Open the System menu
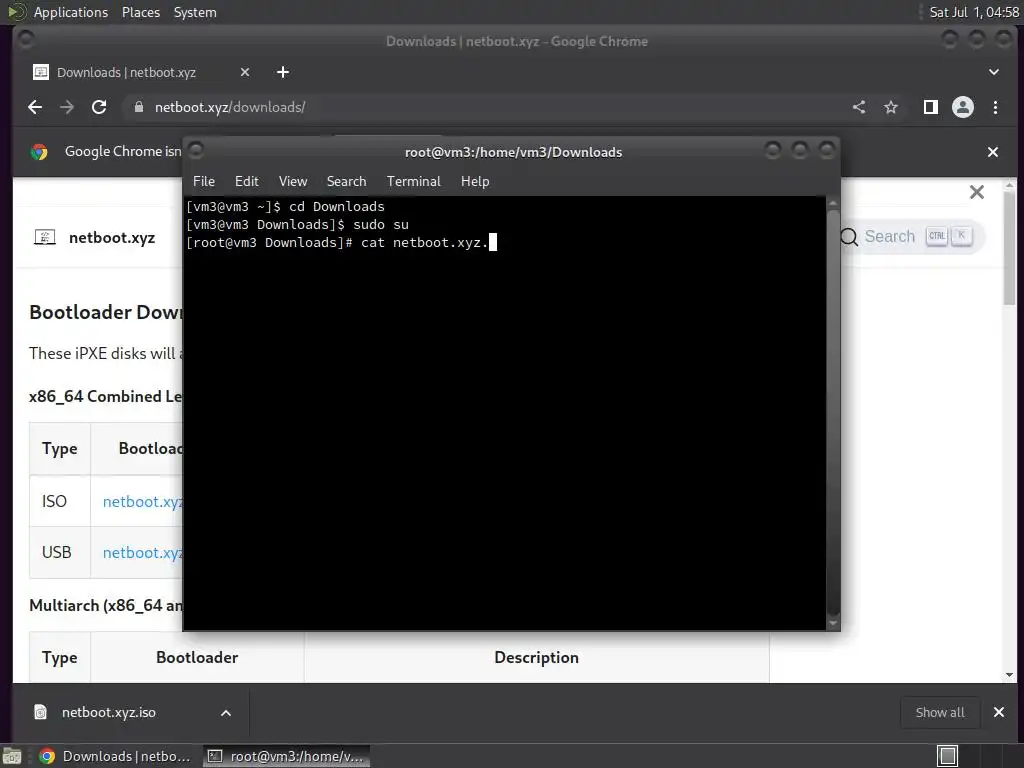This screenshot has width=1024, height=768. [195, 12]
